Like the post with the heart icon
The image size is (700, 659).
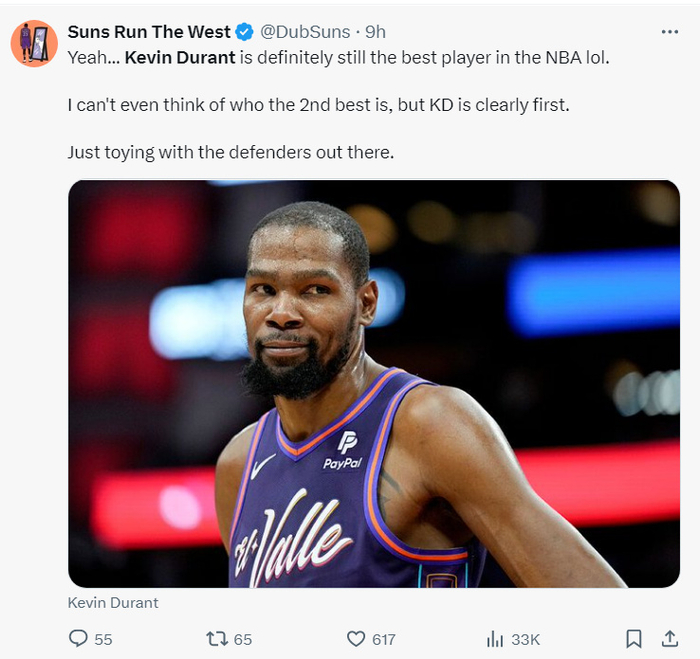point(355,638)
